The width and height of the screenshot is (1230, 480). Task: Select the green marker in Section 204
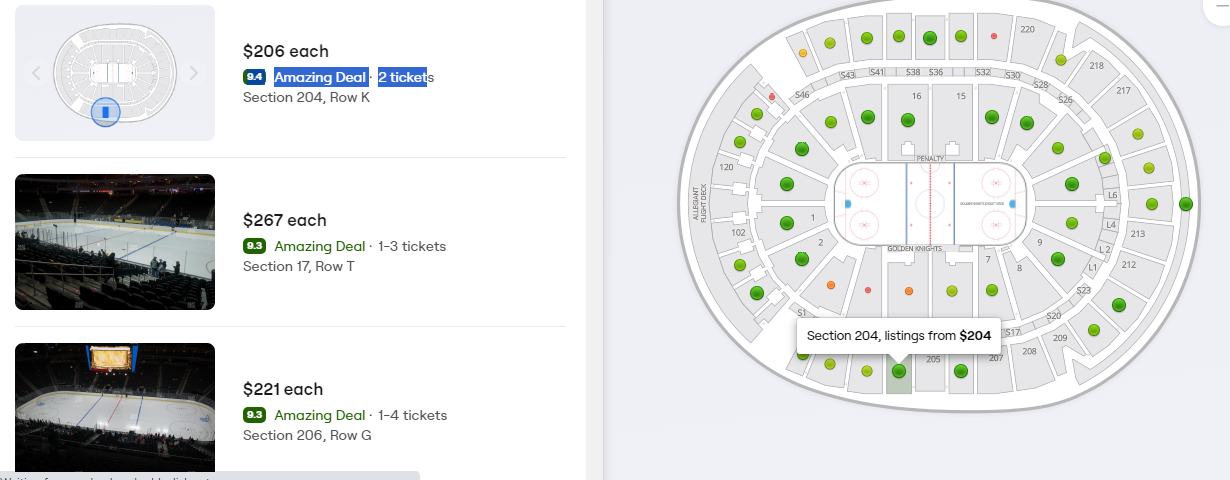point(898,371)
